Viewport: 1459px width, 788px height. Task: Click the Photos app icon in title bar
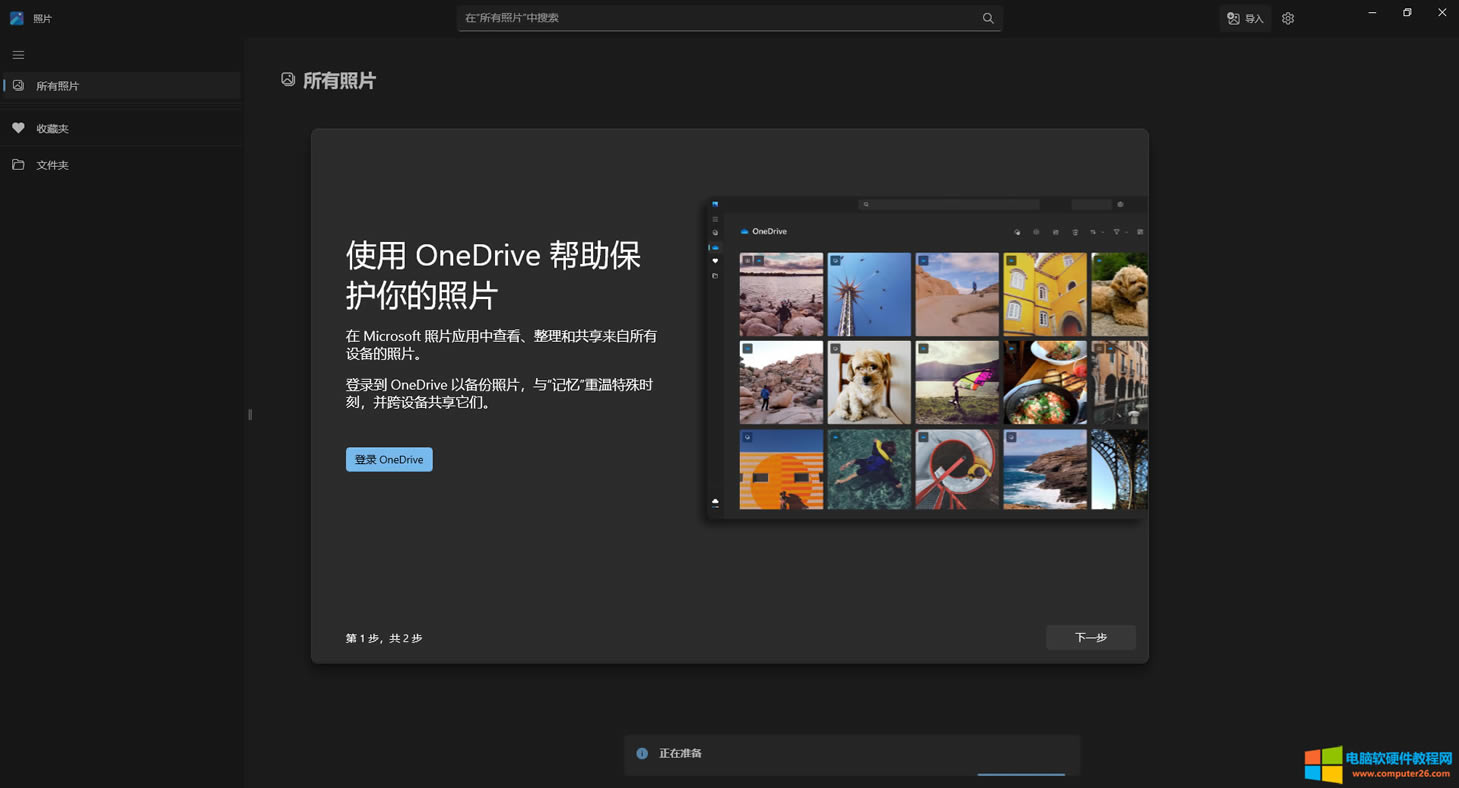pyautogui.click(x=16, y=18)
